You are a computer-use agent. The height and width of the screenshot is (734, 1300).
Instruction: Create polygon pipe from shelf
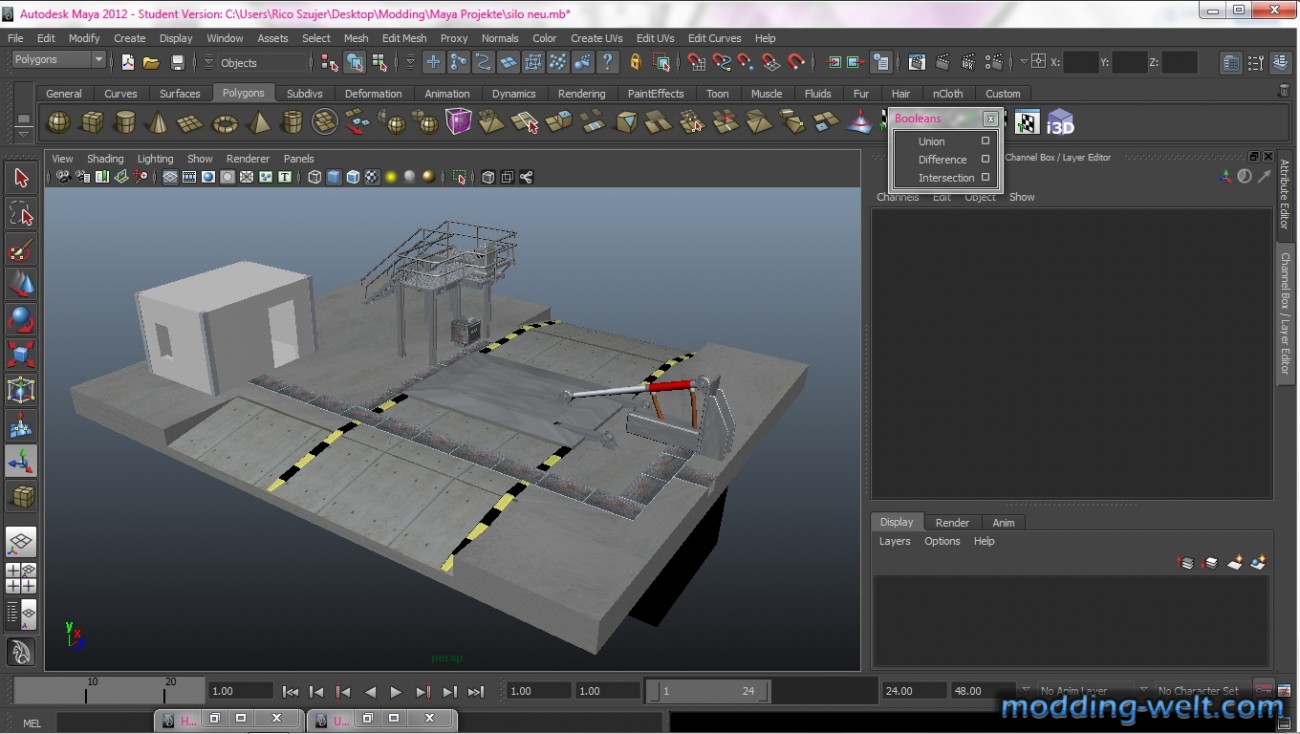tap(292, 123)
